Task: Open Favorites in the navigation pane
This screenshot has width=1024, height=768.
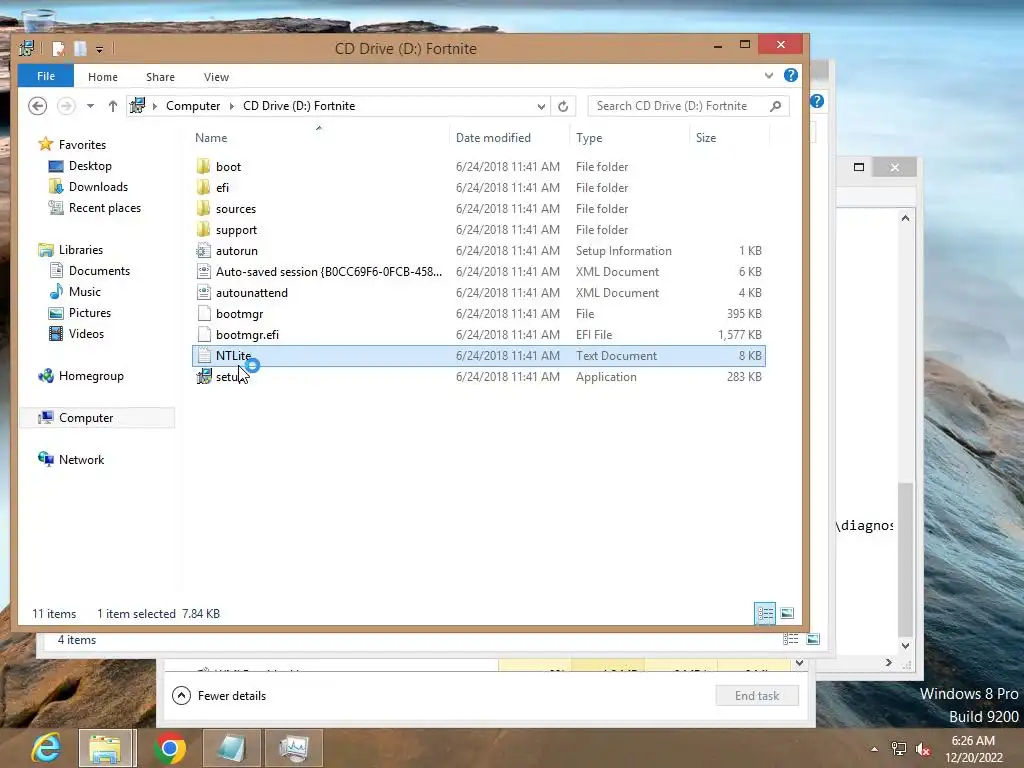Action: coord(82,144)
